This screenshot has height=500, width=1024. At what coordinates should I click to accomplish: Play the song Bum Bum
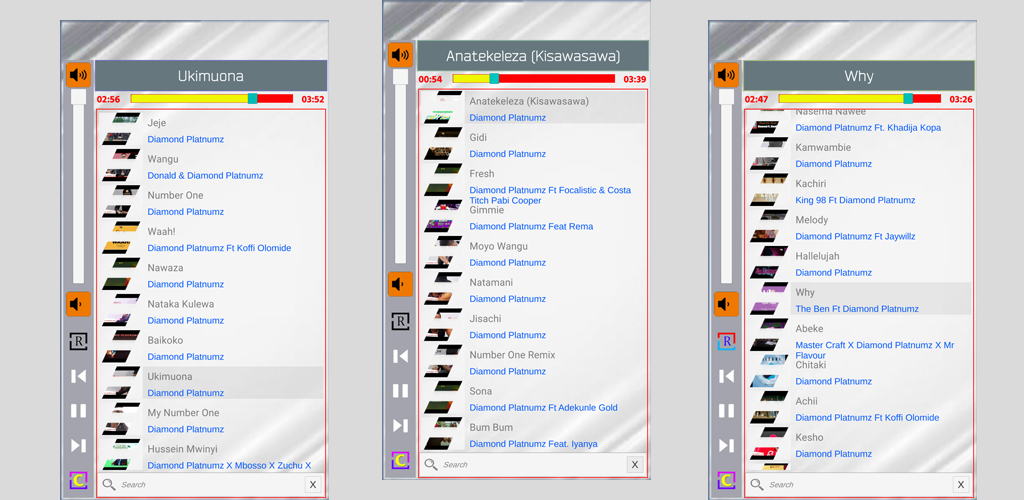coord(532,435)
